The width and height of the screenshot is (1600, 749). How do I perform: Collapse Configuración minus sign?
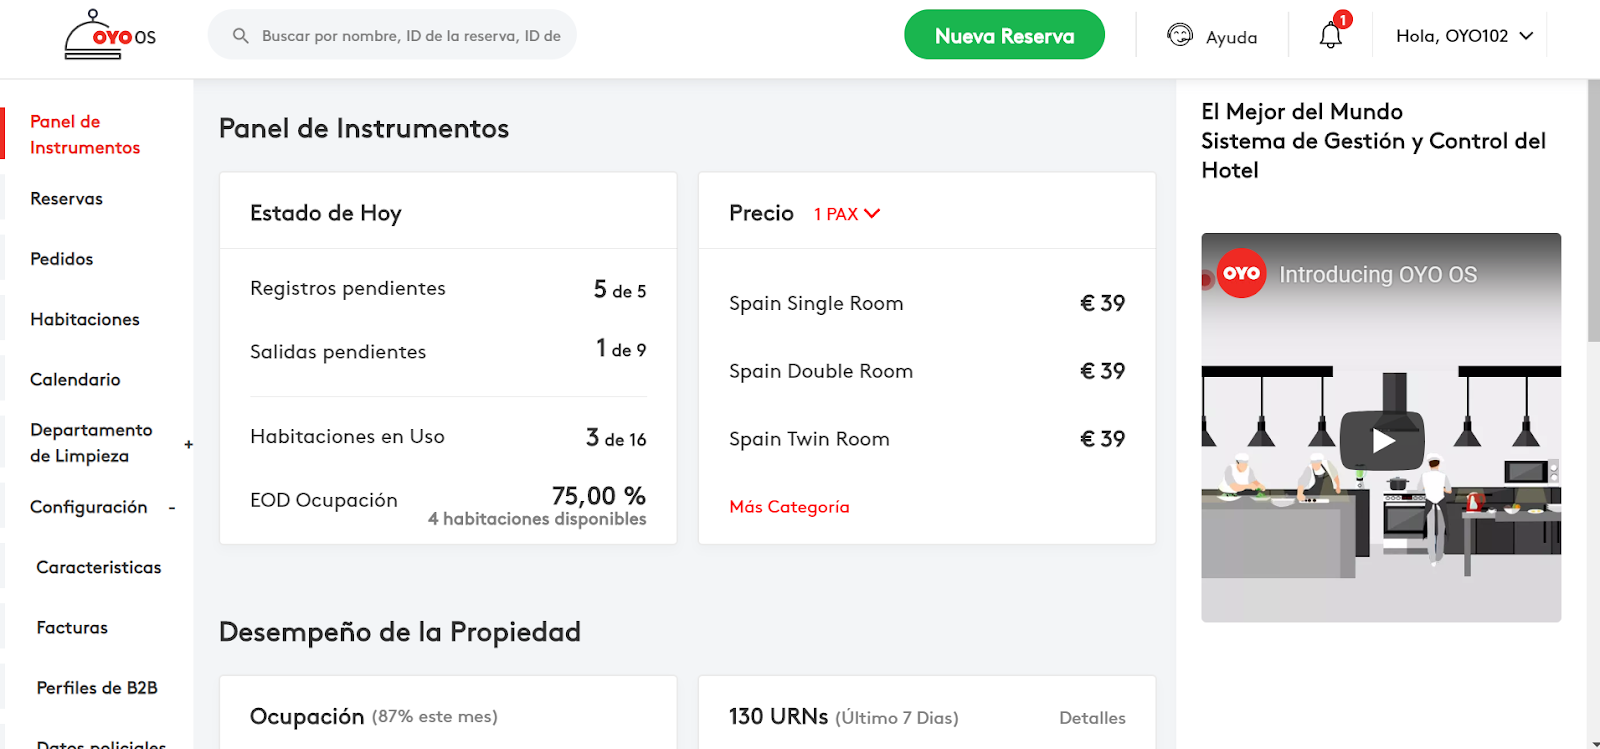tap(172, 508)
